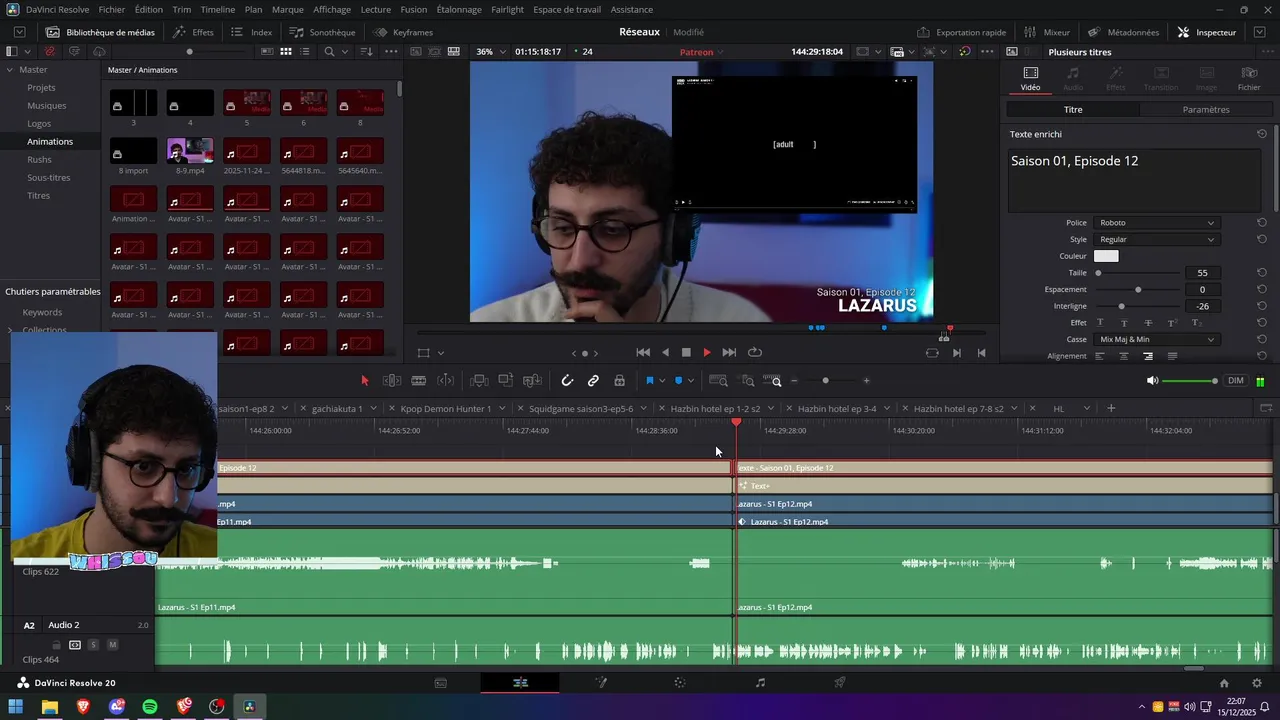This screenshot has height=720, width=1280.
Task: Open media pool sort options
Action: [x=366, y=51]
